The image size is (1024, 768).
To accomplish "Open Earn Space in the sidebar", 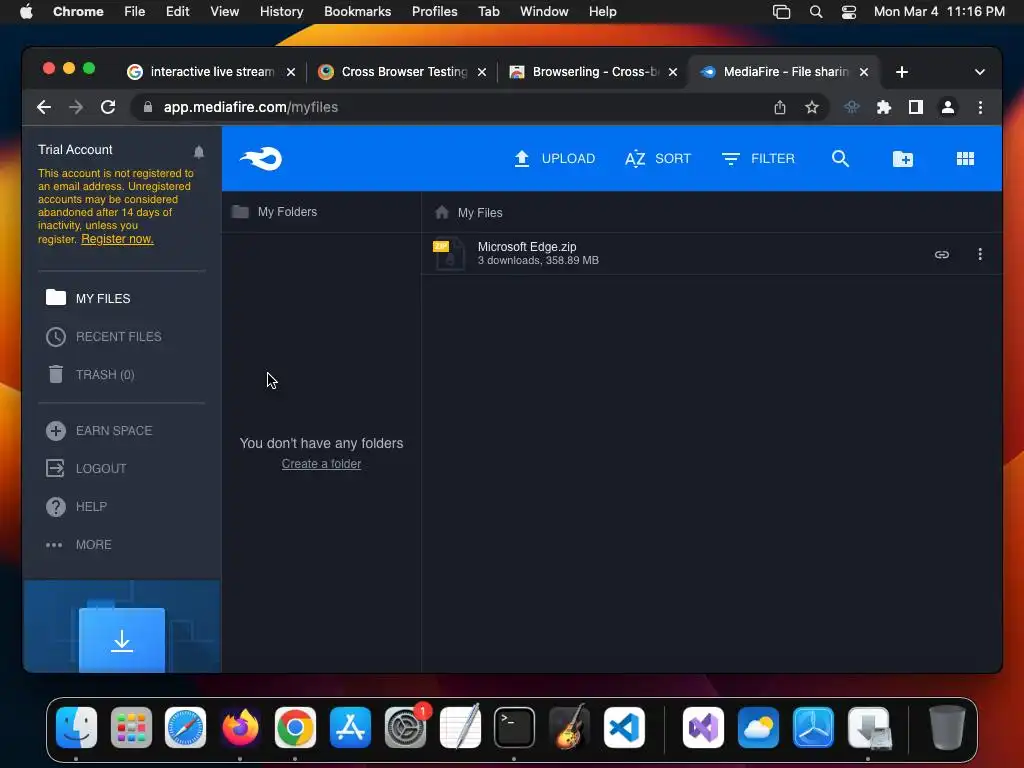I will (99, 430).
